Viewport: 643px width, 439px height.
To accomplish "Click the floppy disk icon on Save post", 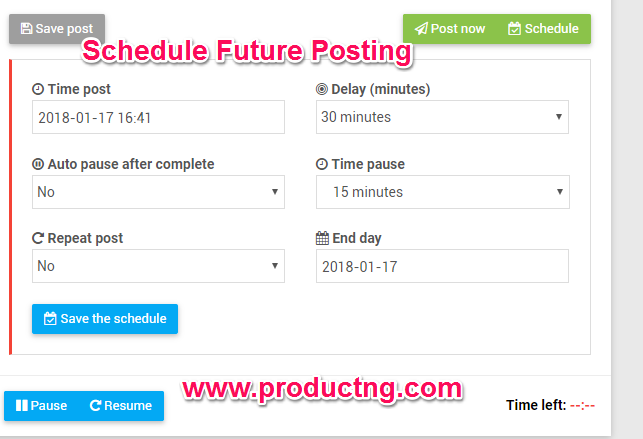I will coord(26,29).
